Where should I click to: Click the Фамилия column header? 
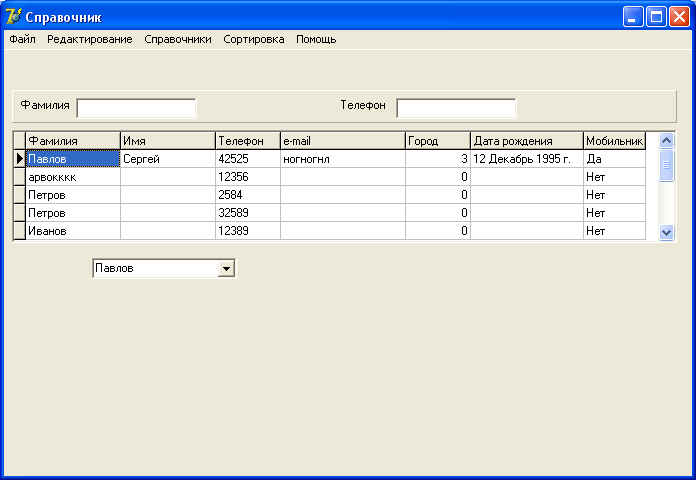coord(73,141)
